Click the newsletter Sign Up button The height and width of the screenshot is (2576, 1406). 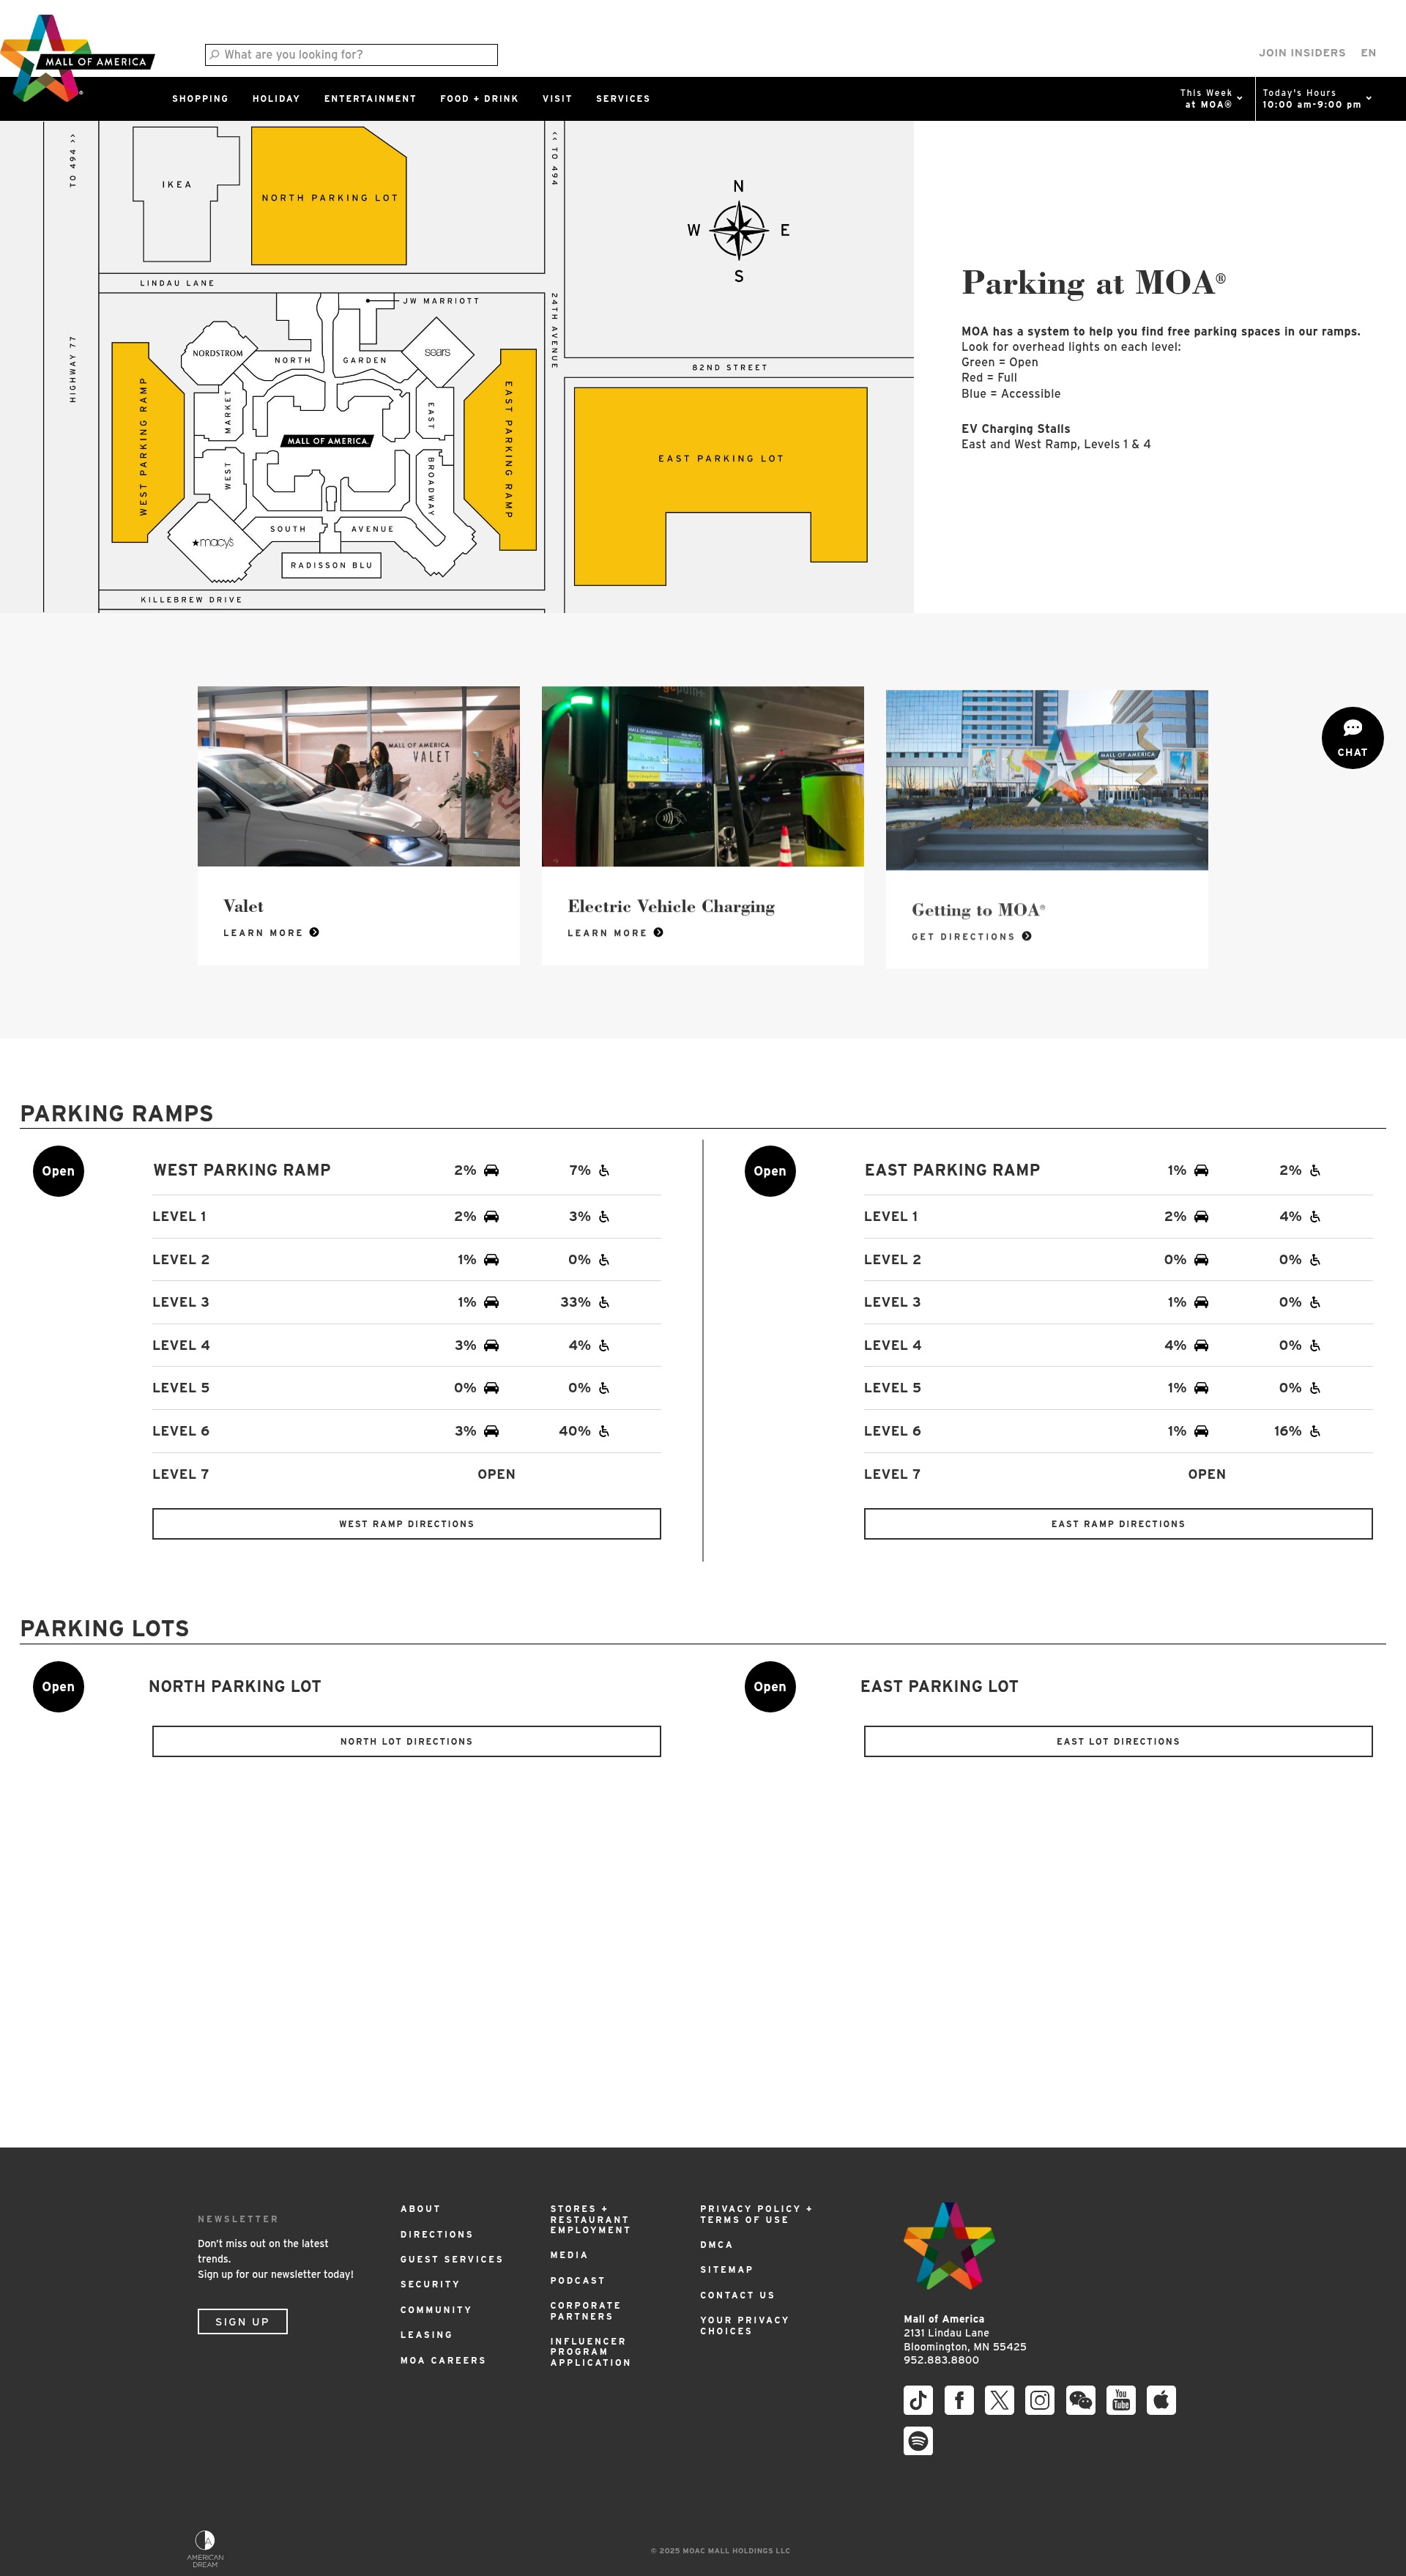242,2322
